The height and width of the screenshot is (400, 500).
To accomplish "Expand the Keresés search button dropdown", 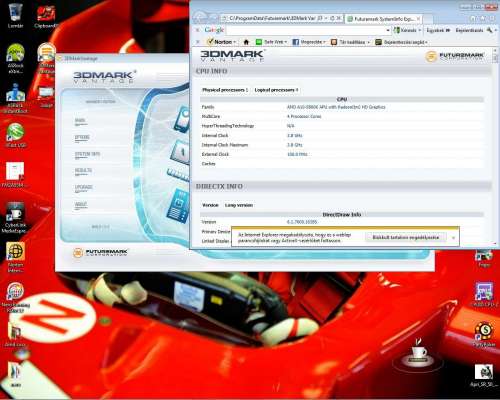I will point(420,30).
